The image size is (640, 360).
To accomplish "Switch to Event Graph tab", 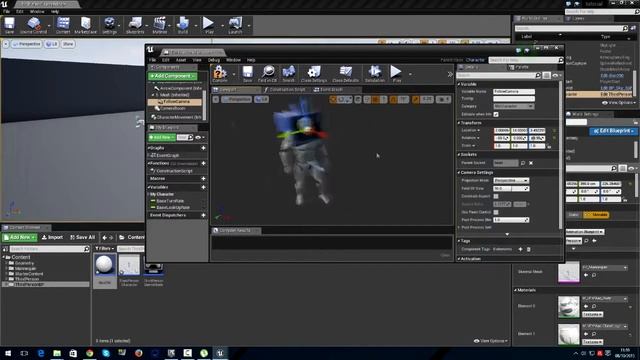I will 331,90.
